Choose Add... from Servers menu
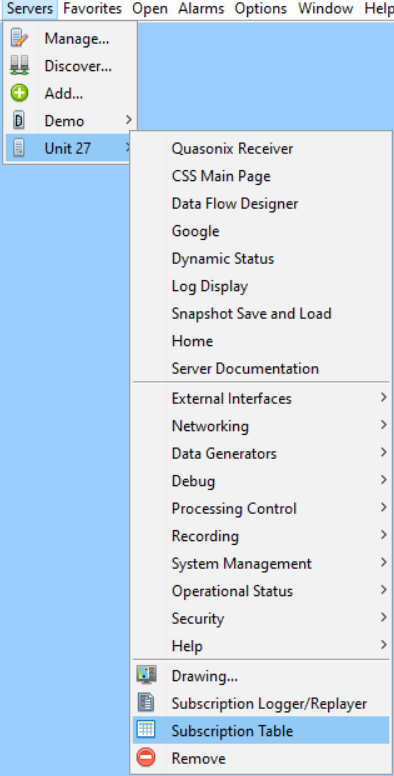This screenshot has width=394, height=776. click(70, 93)
